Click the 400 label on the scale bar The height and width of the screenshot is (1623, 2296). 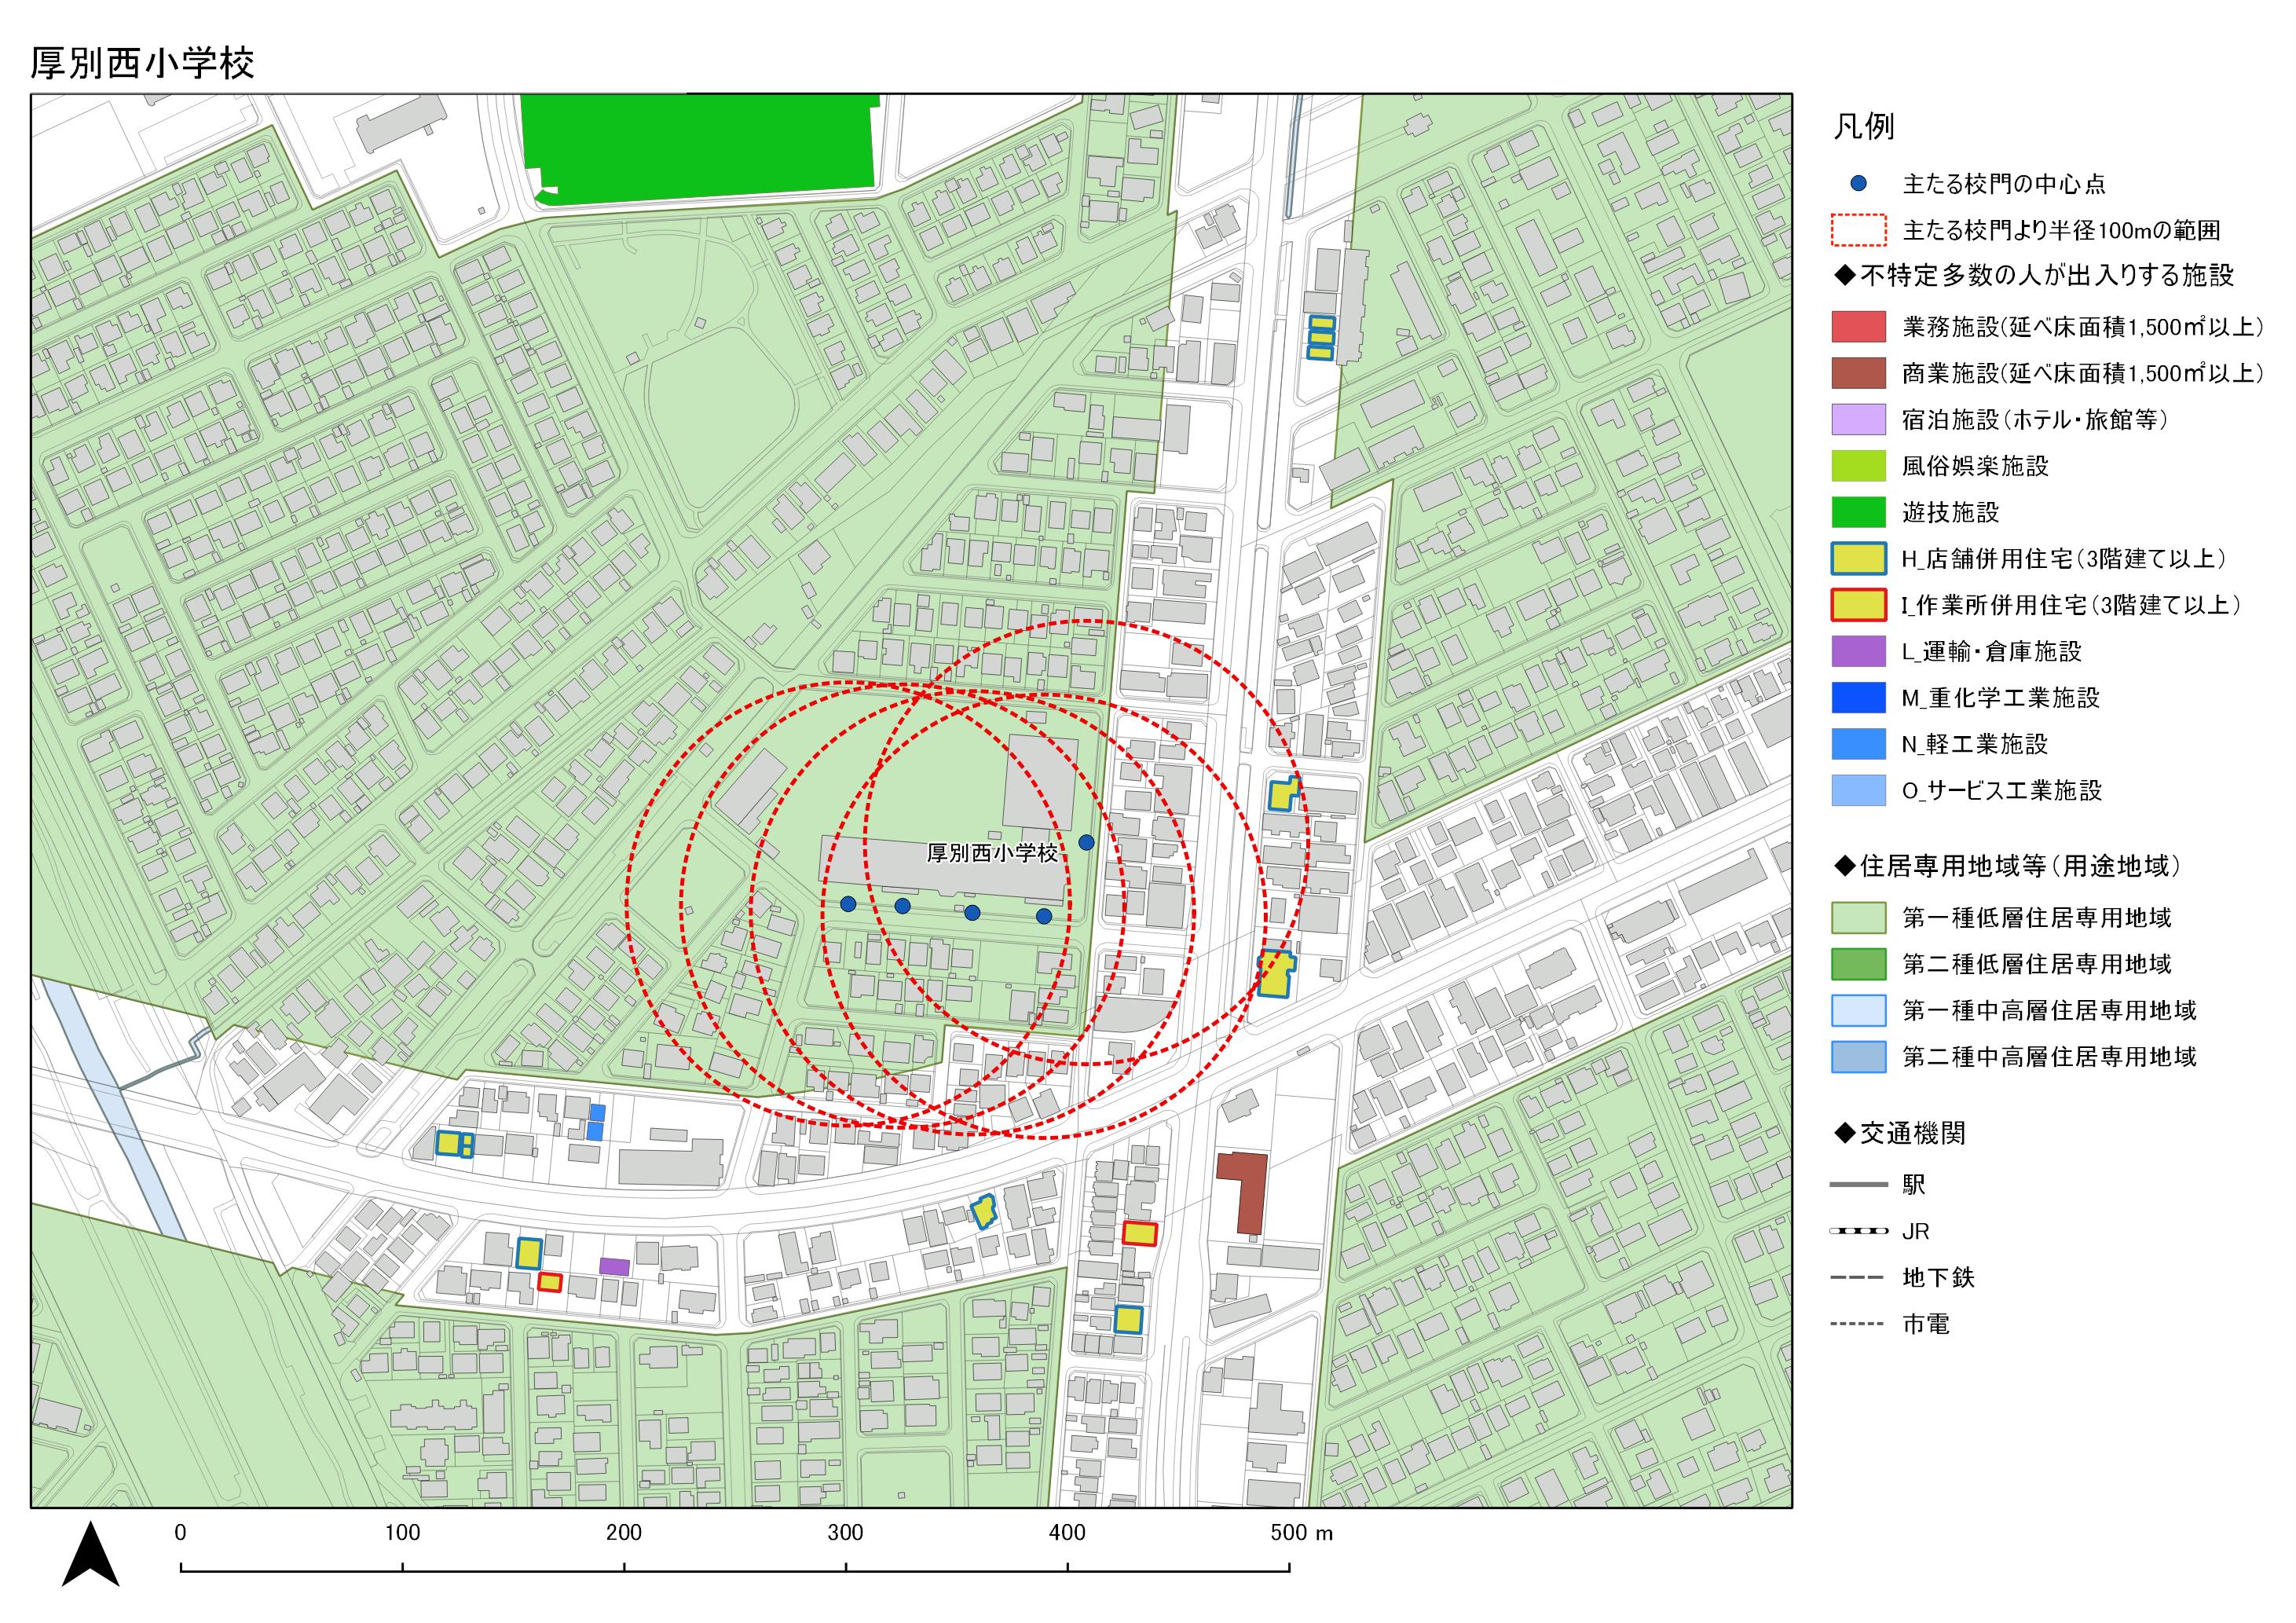click(x=1067, y=1533)
